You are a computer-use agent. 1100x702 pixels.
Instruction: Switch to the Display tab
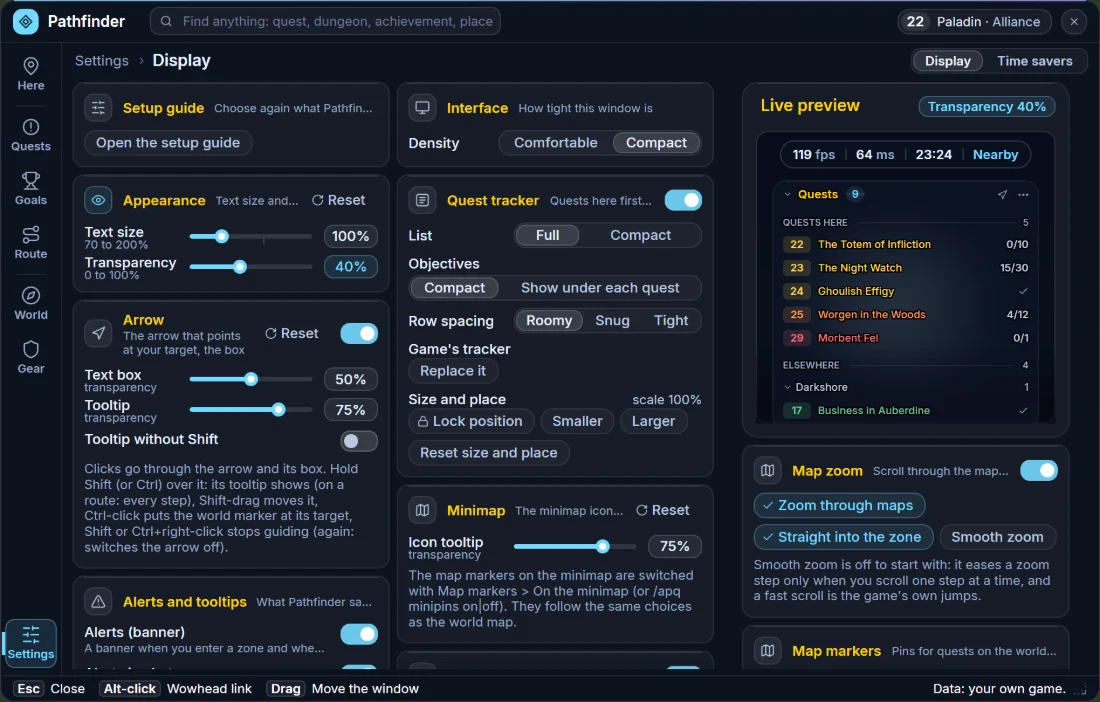[948, 61]
